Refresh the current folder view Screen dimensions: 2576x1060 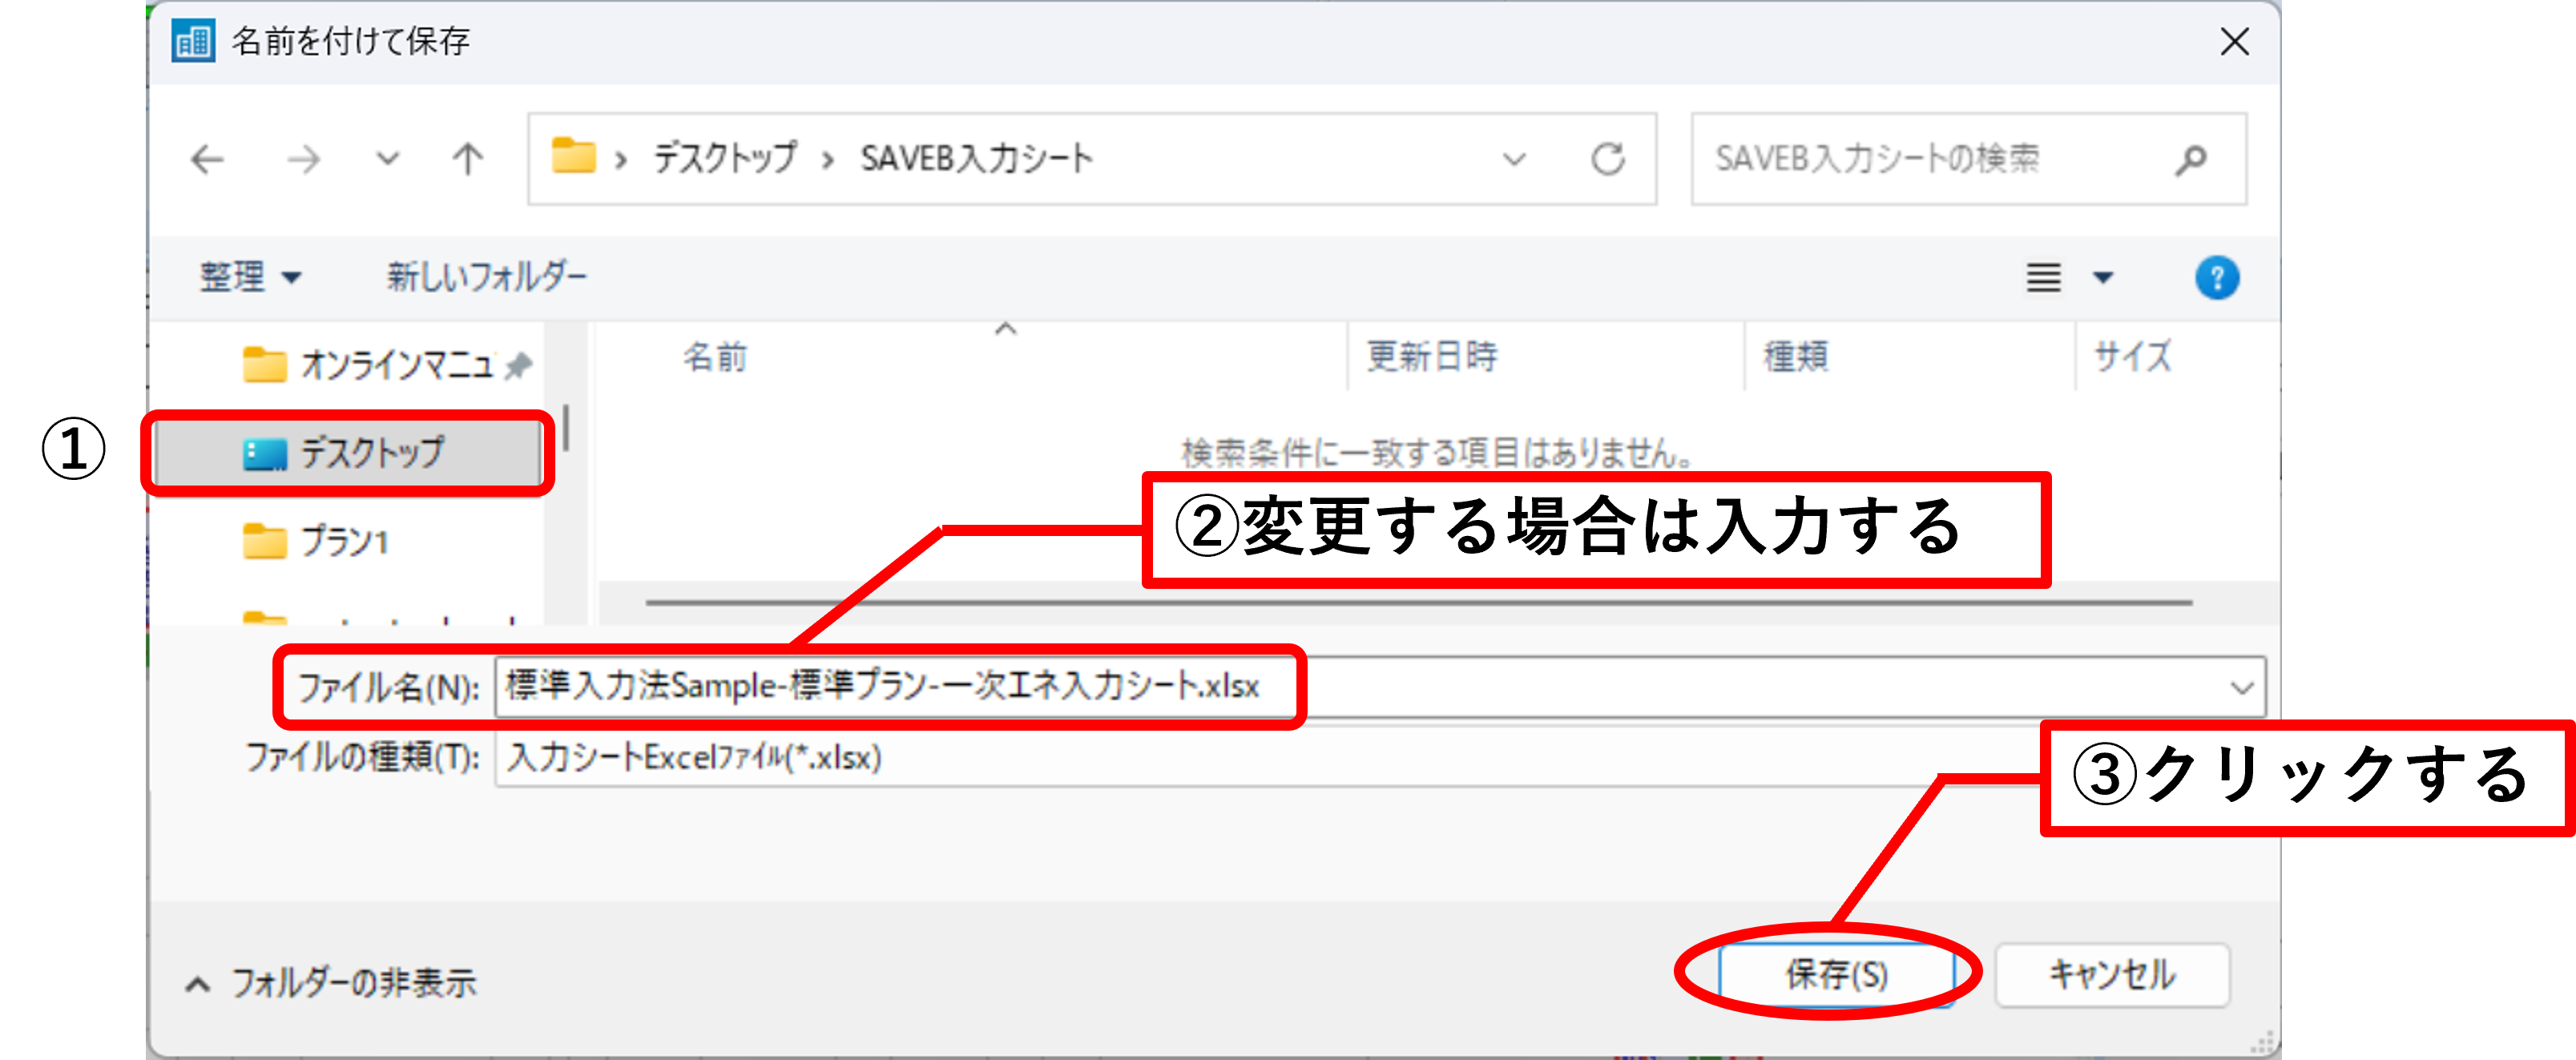point(1607,159)
